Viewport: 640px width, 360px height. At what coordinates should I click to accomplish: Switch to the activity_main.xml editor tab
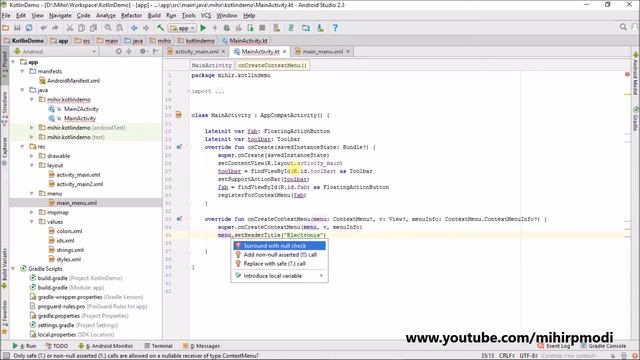point(197,52)
